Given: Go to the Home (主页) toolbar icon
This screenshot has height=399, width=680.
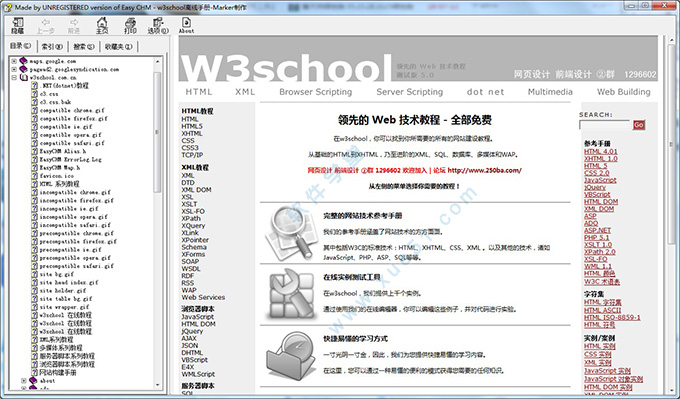Looking at the screenshot, I should click(102, 25).
